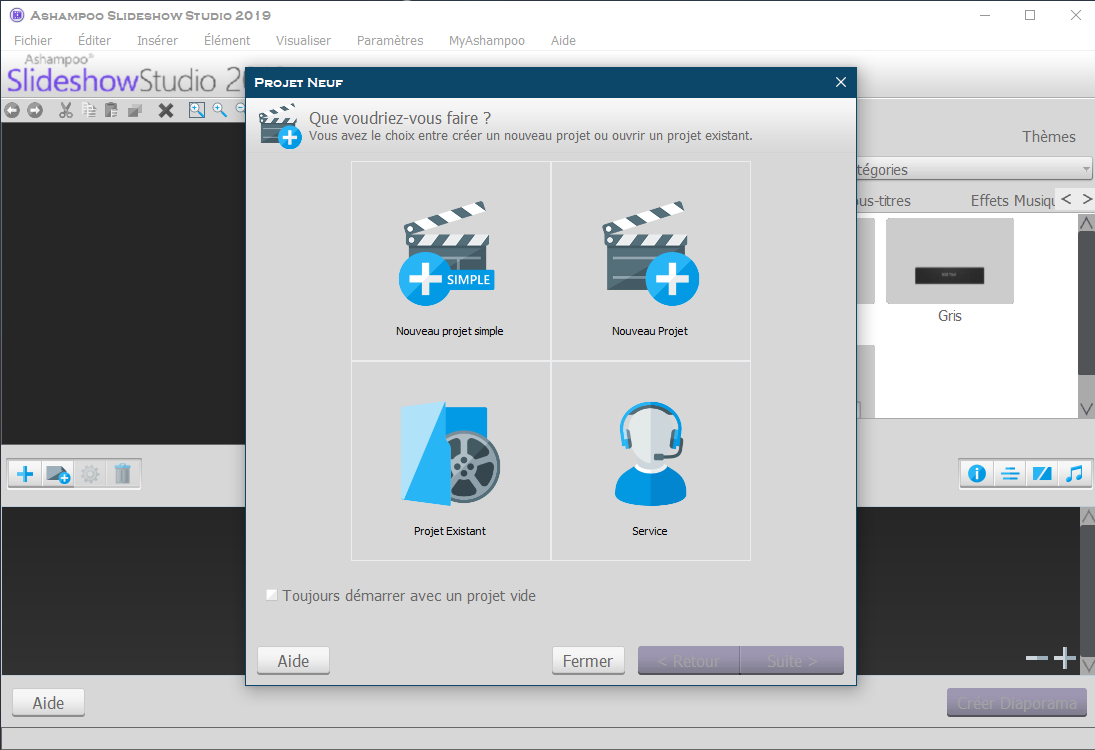Click the music note icon

(x=1074, y=474)
